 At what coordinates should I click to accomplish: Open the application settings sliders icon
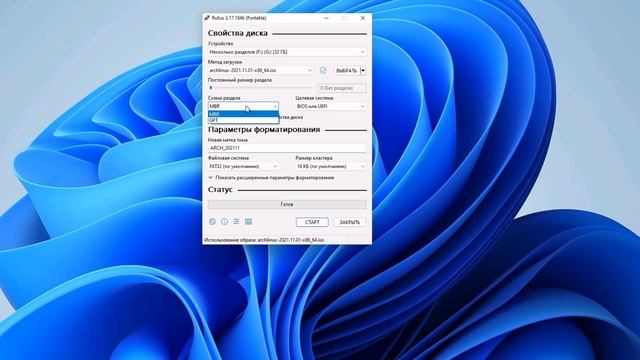(x=236, y=222)
